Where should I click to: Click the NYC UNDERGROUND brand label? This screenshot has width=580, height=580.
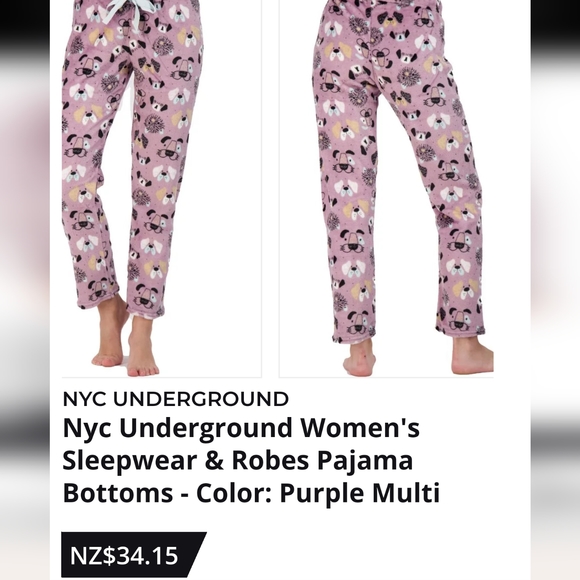pos(176,399)
